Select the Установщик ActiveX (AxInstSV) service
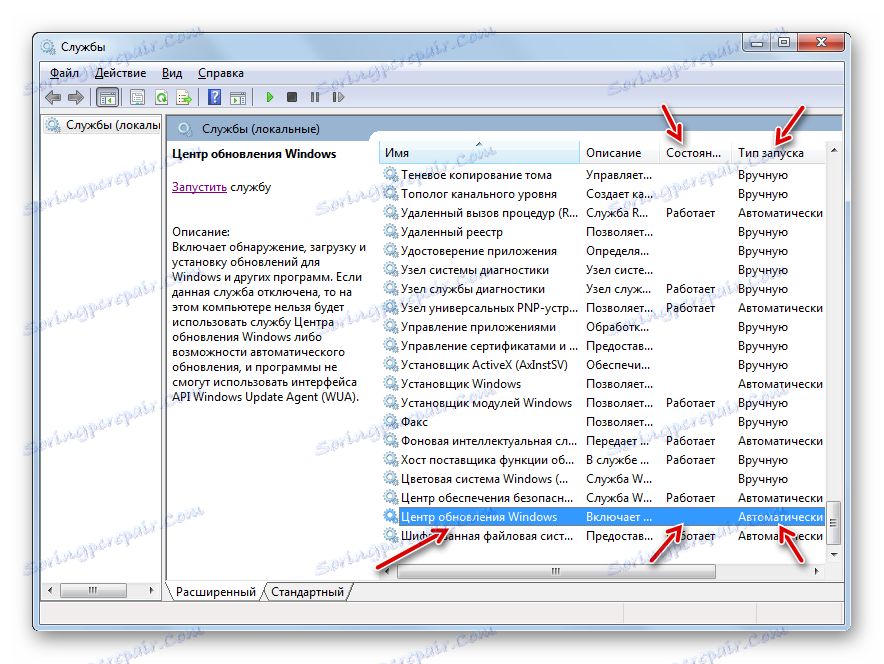This screenshot has width=884, height=664. click(x=602, y=365)
